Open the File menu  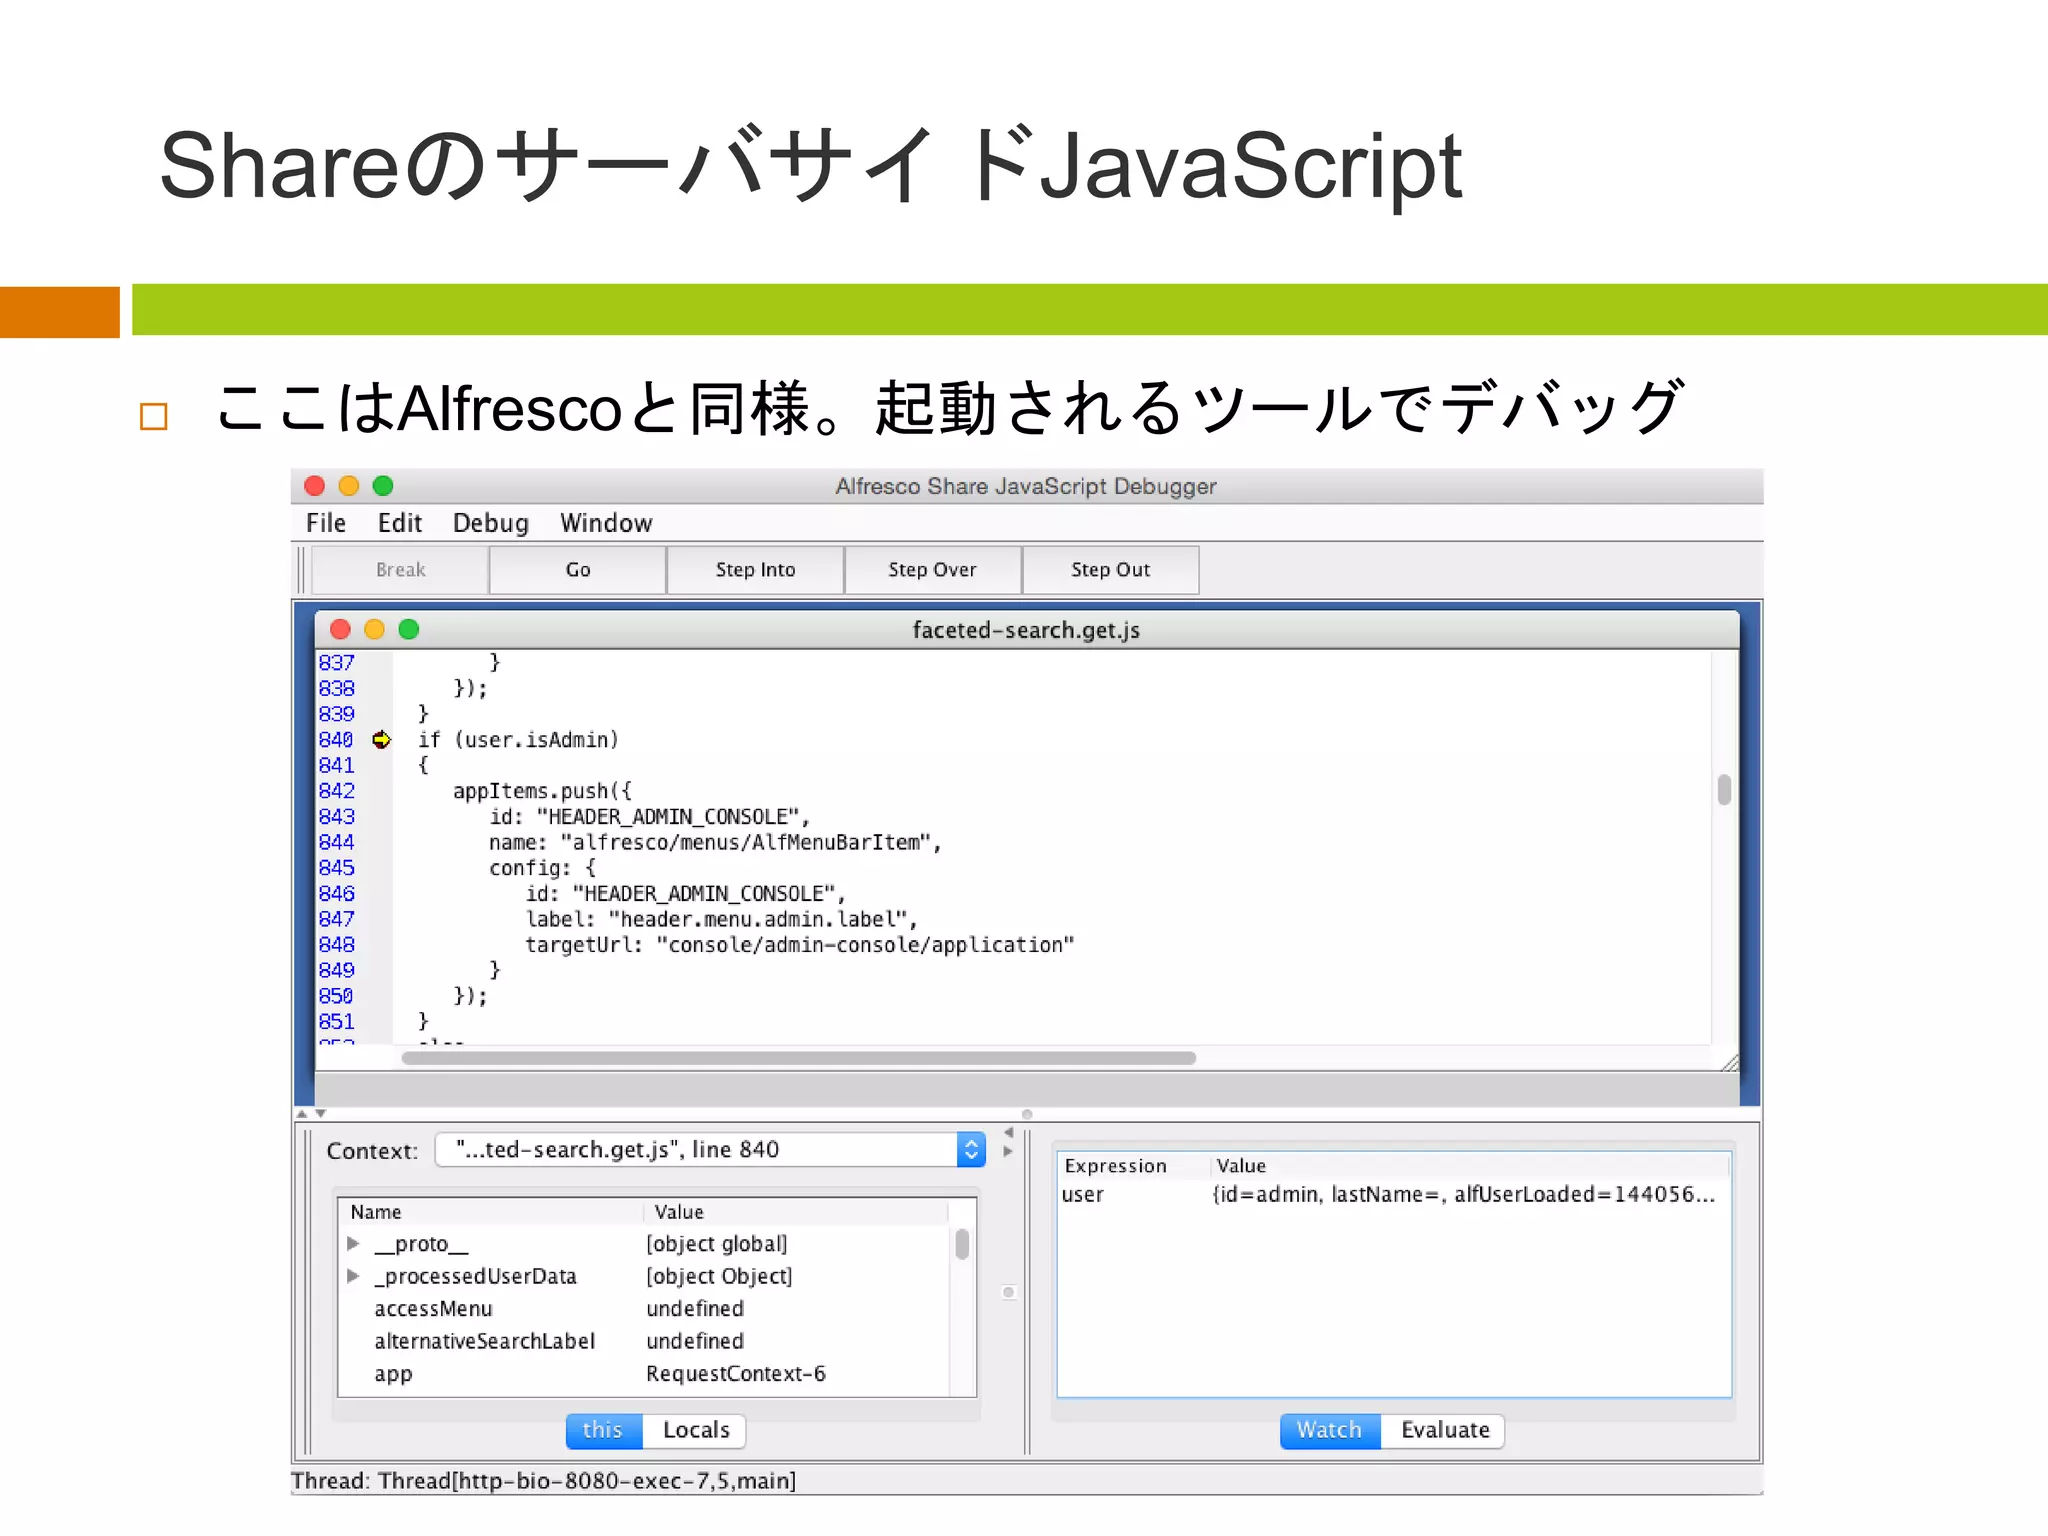click(325, 523)
